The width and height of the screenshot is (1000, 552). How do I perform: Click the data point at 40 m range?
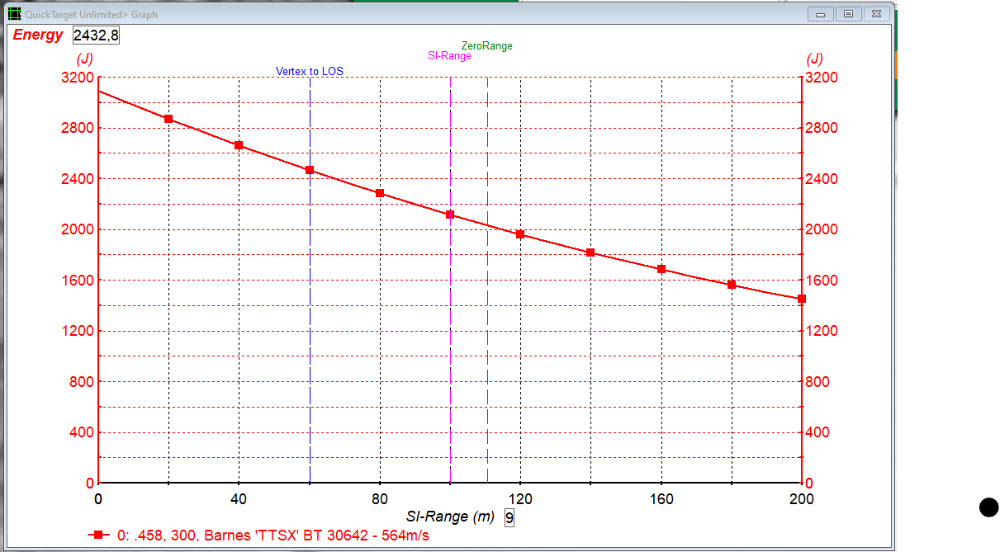239,145
